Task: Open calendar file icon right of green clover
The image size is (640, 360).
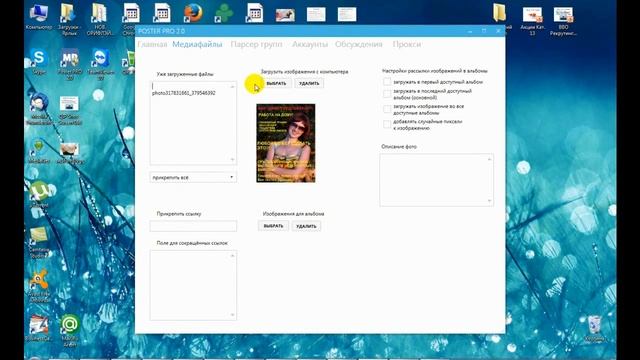Action: coord(254,13)
